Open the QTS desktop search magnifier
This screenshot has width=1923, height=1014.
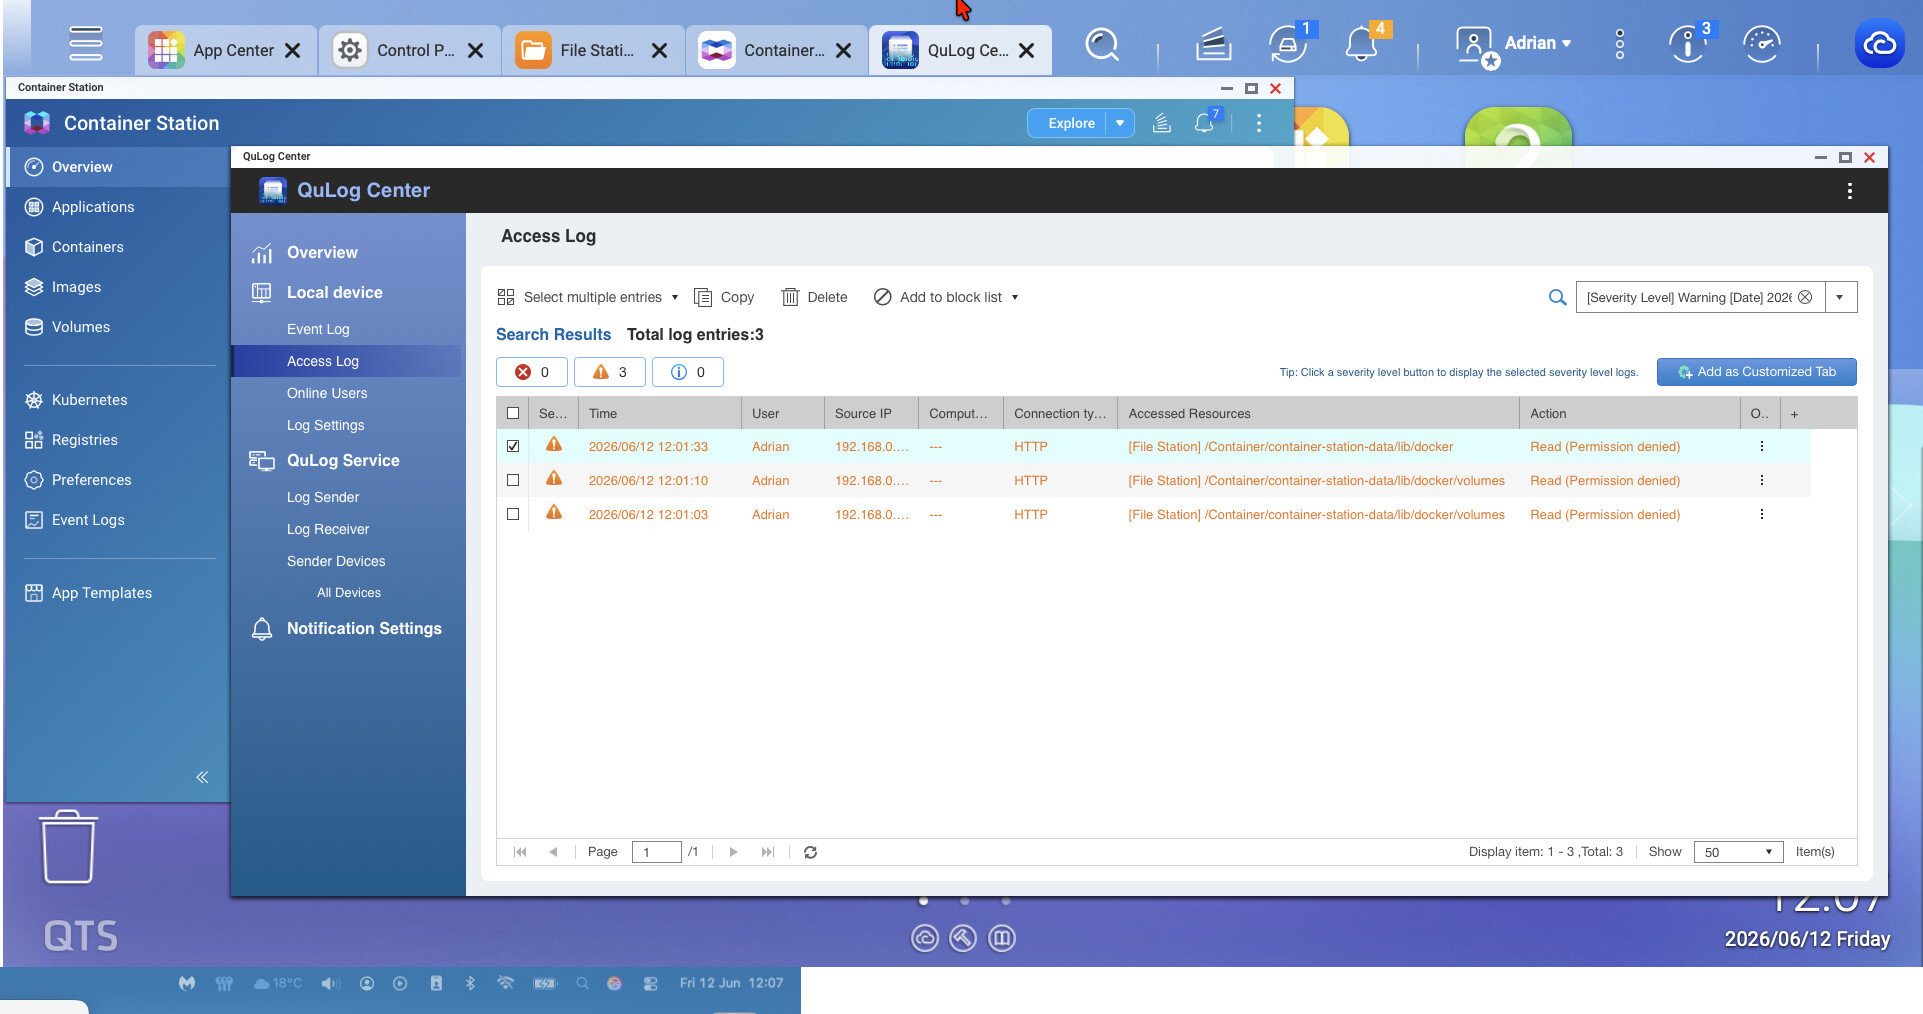coord(1102,45)
